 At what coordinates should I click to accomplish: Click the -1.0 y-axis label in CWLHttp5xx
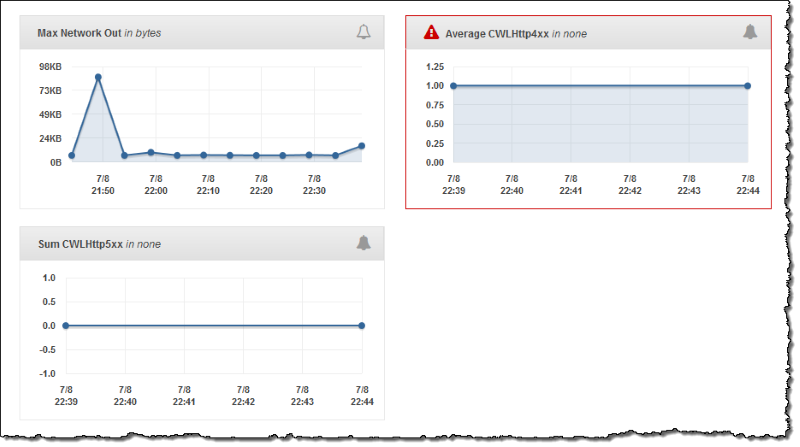tap(45, 373)
